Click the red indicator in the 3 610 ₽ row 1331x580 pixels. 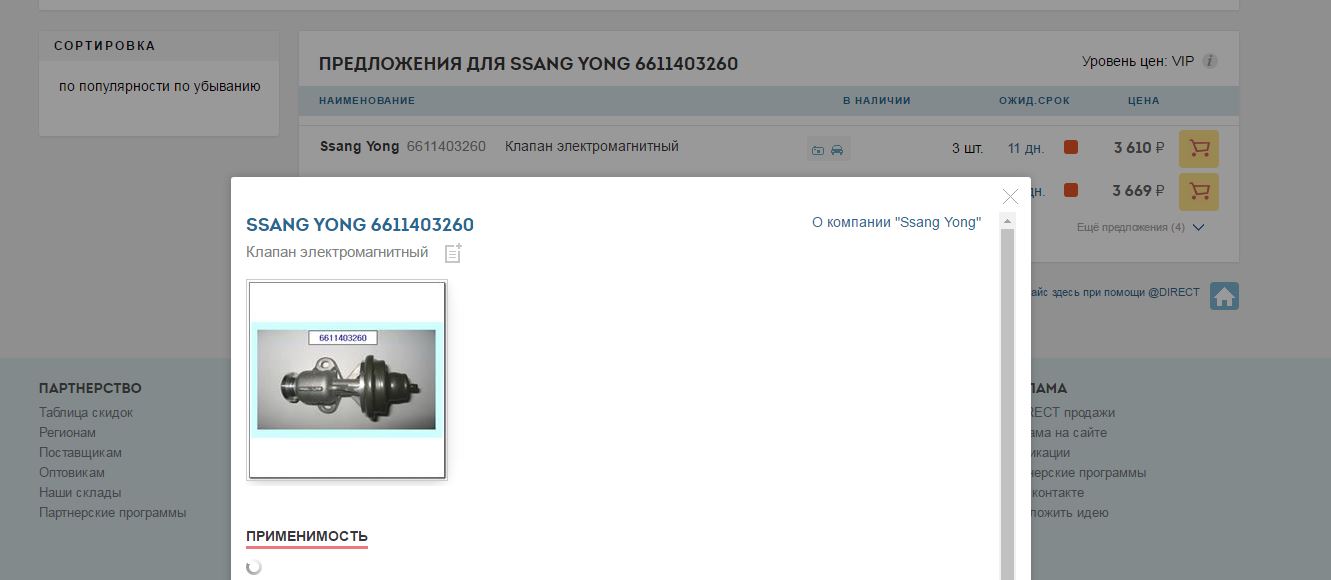point(1071,148)
